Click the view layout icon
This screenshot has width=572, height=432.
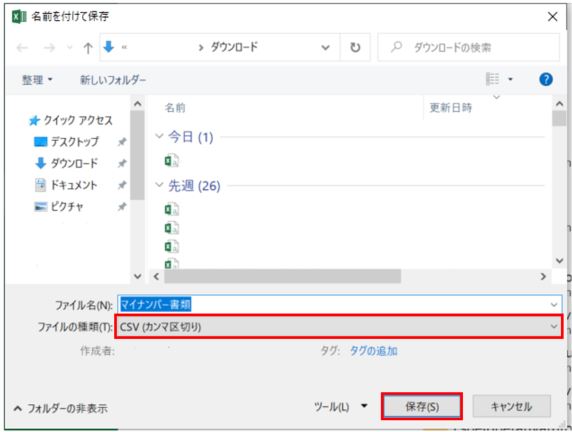tap(492, 79)
